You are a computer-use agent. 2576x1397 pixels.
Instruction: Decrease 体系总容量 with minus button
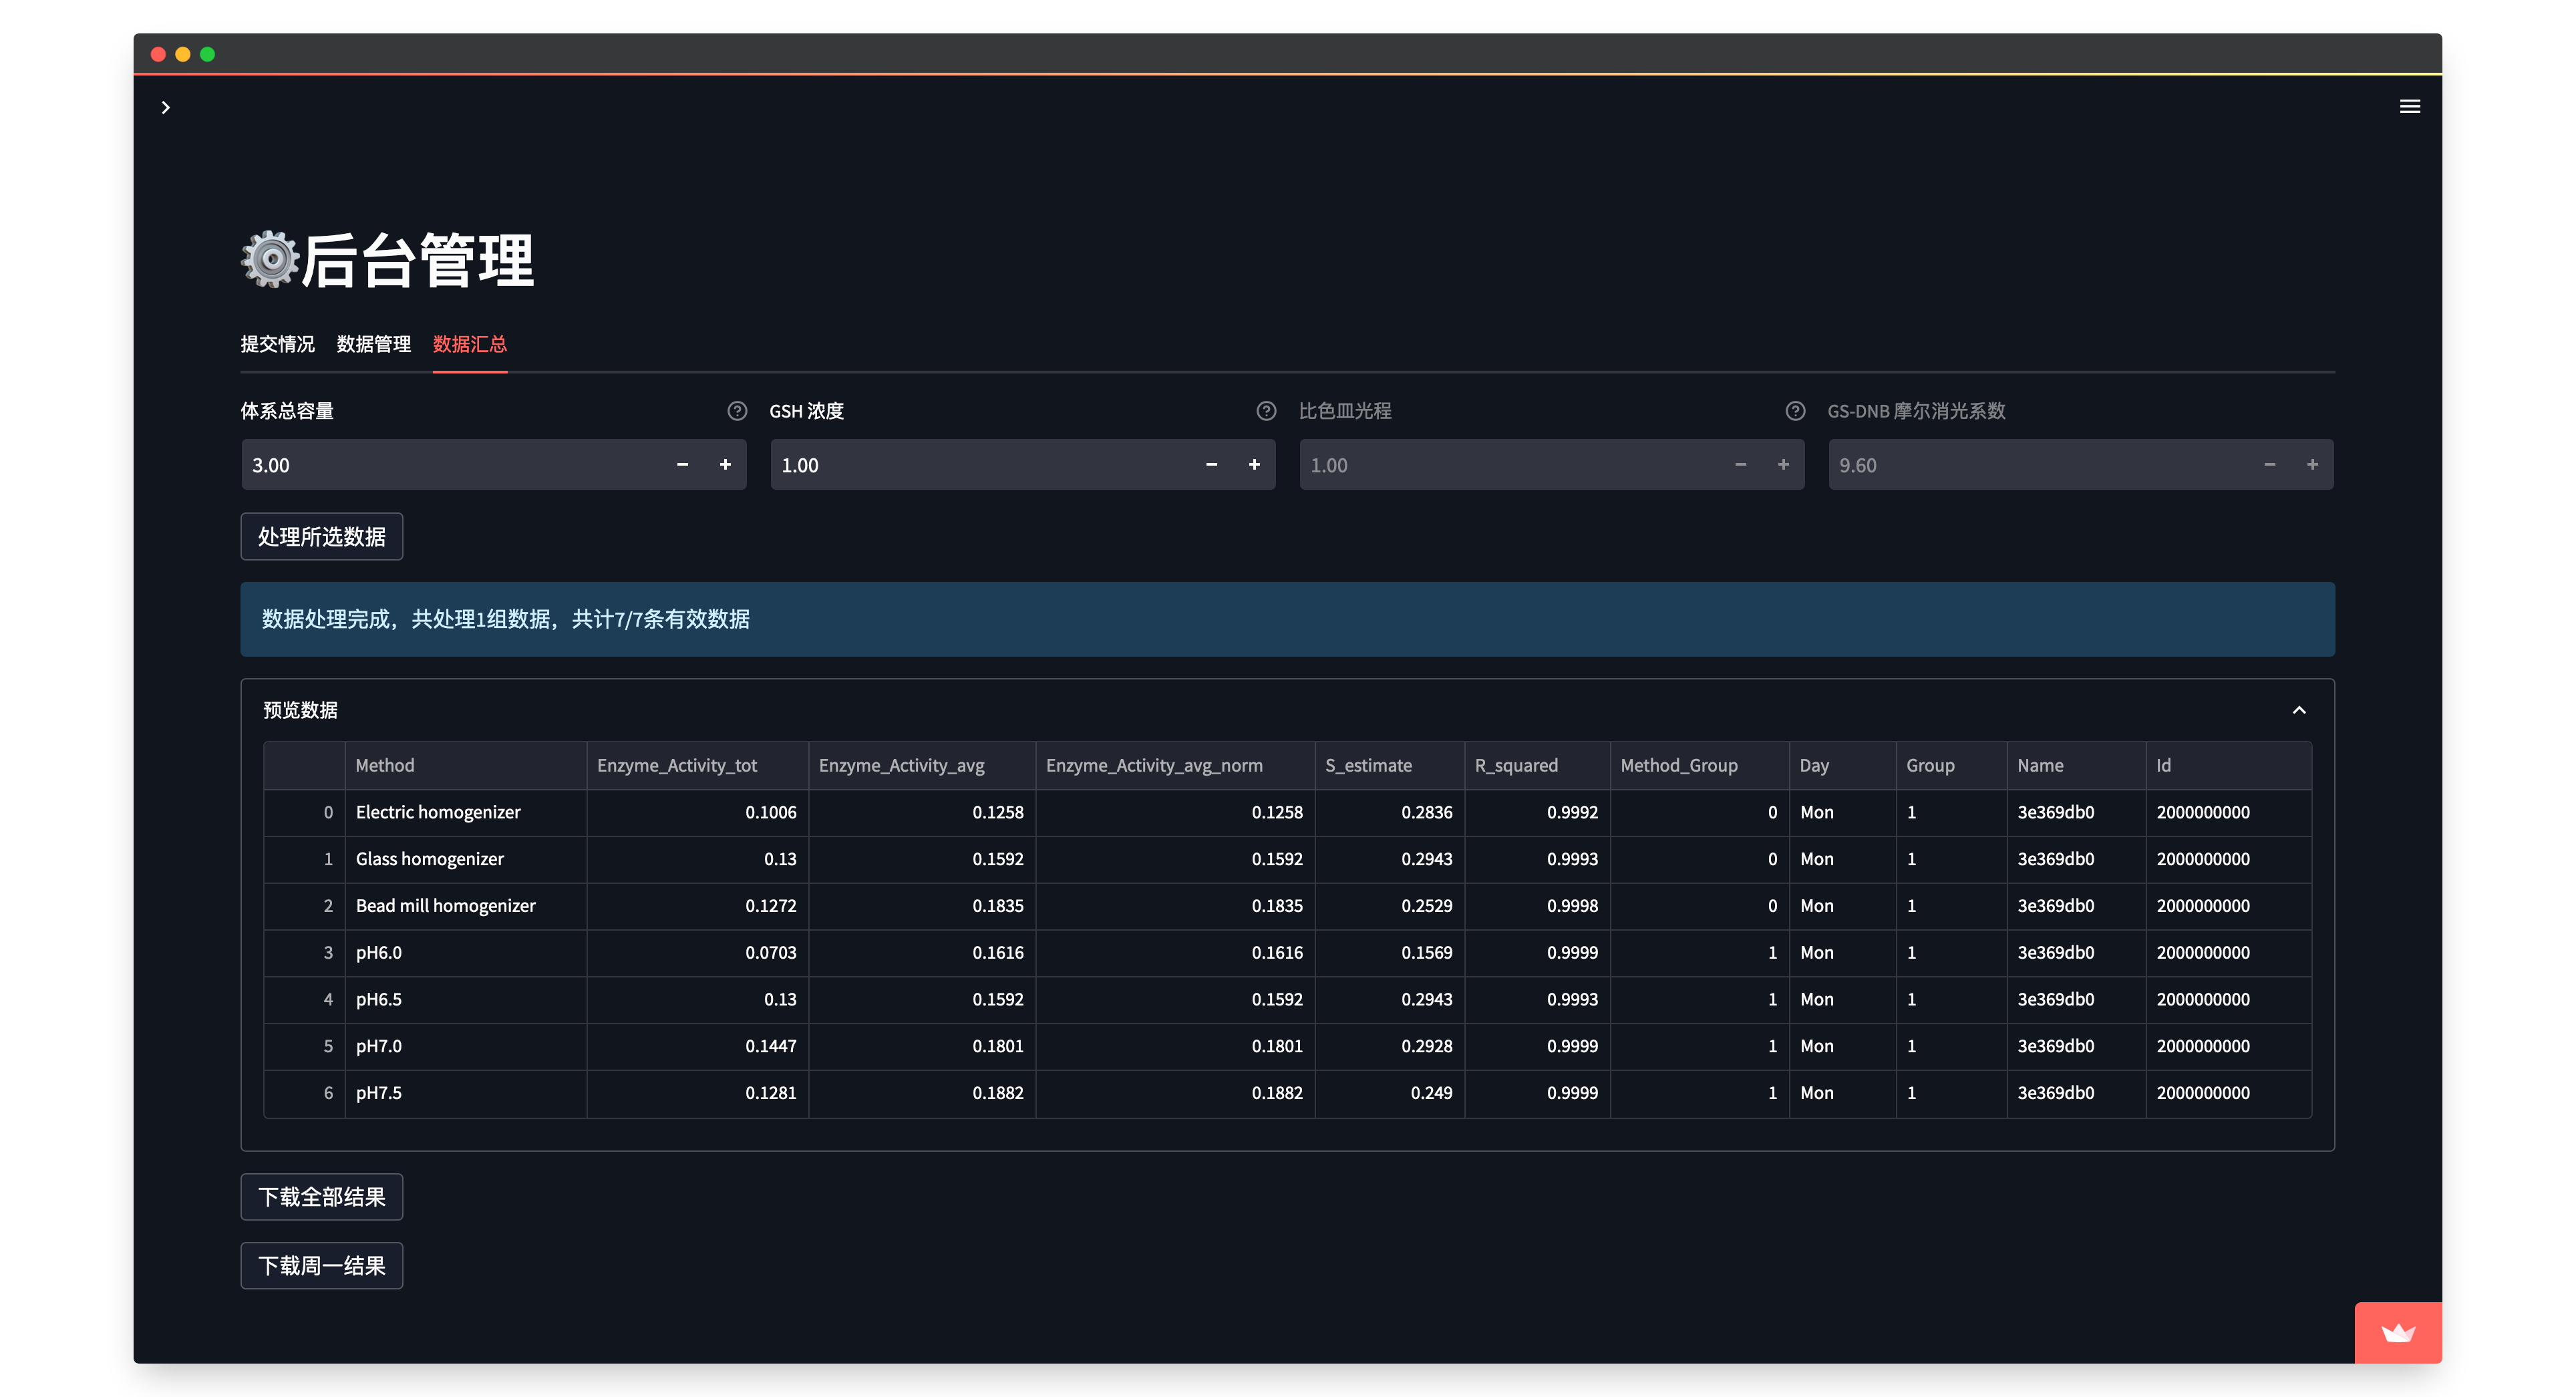tap(682, 464)
